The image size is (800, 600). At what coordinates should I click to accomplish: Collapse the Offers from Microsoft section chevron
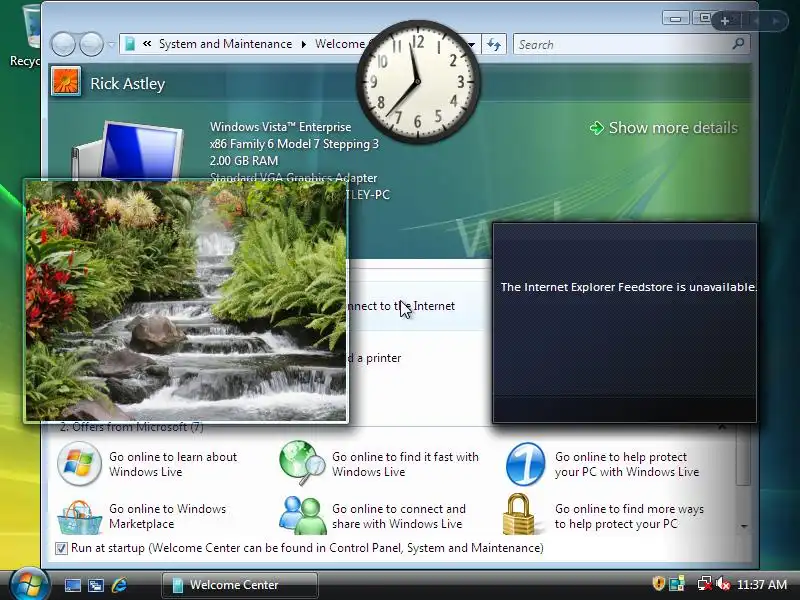pyautogui.click(x=722, y=428)
